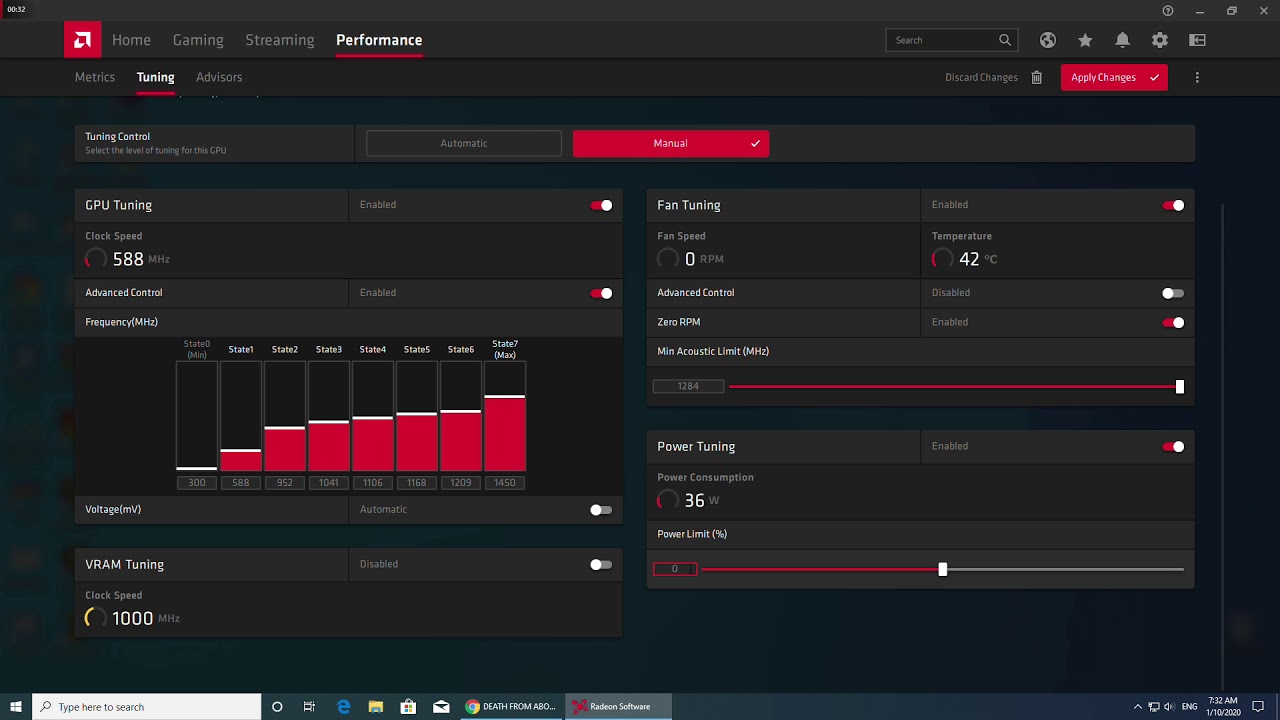The height and width of the screenshot is (720, 1280).
Task: Click the State7 frequency value 1450
Action: tap(505, 483)
